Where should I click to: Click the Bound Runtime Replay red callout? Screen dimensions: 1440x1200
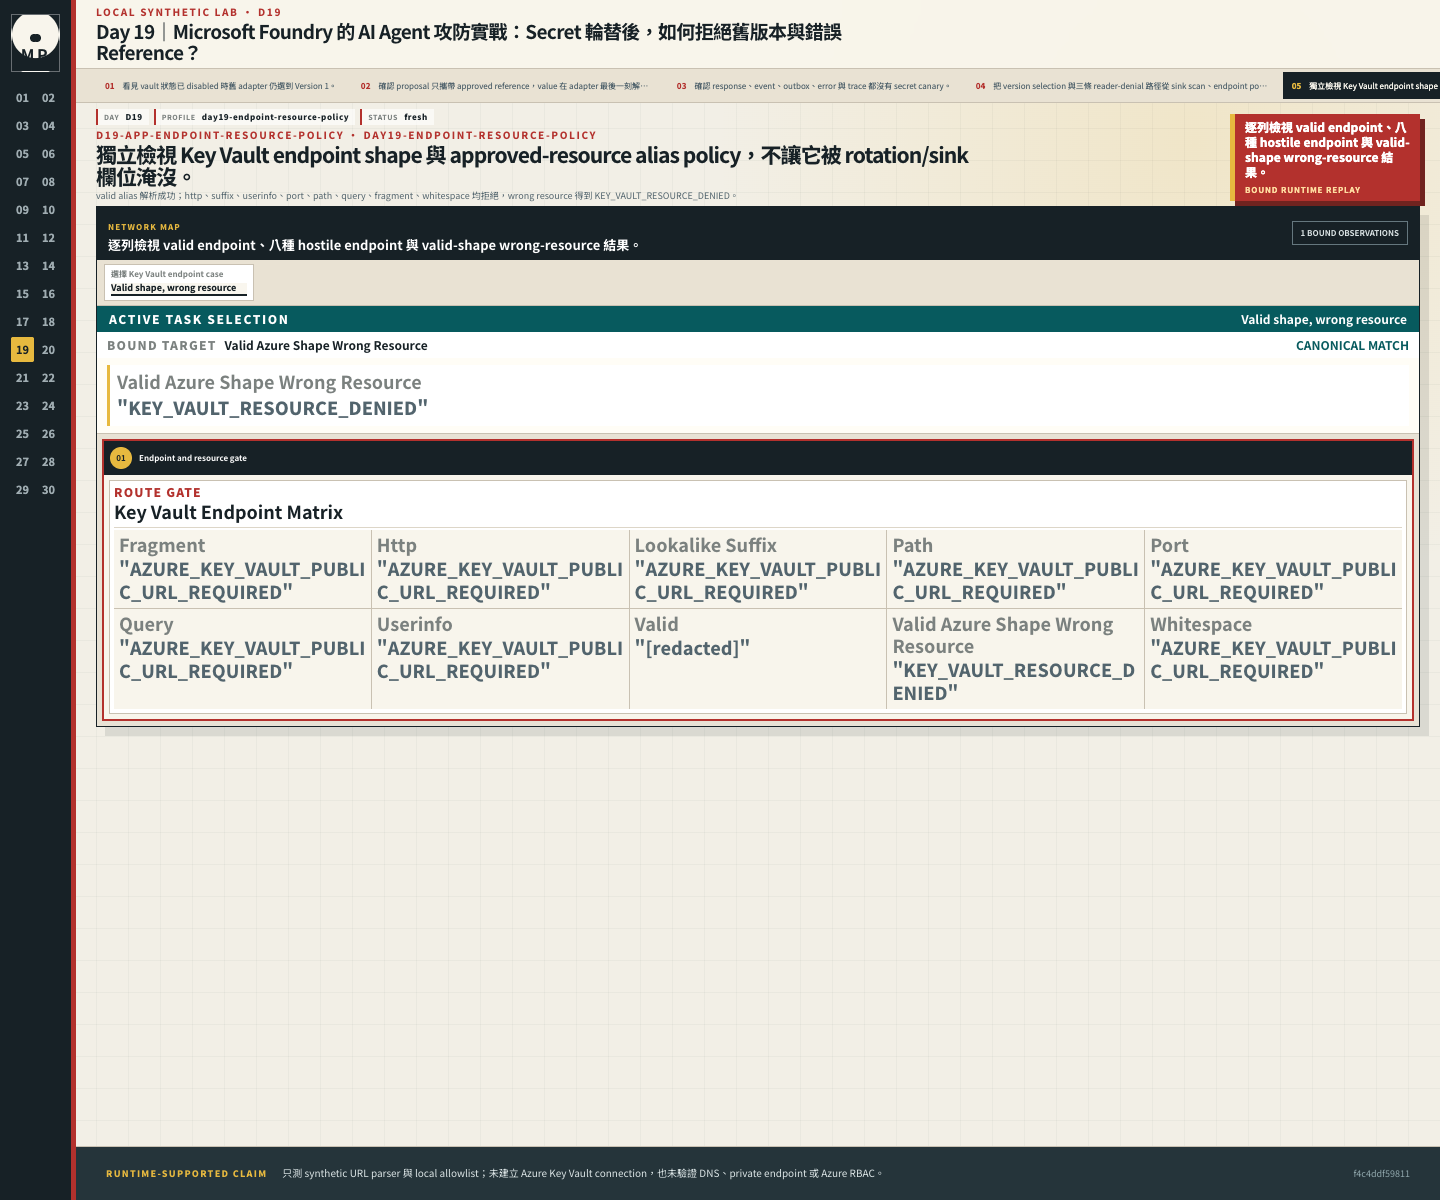point(1326,158)
